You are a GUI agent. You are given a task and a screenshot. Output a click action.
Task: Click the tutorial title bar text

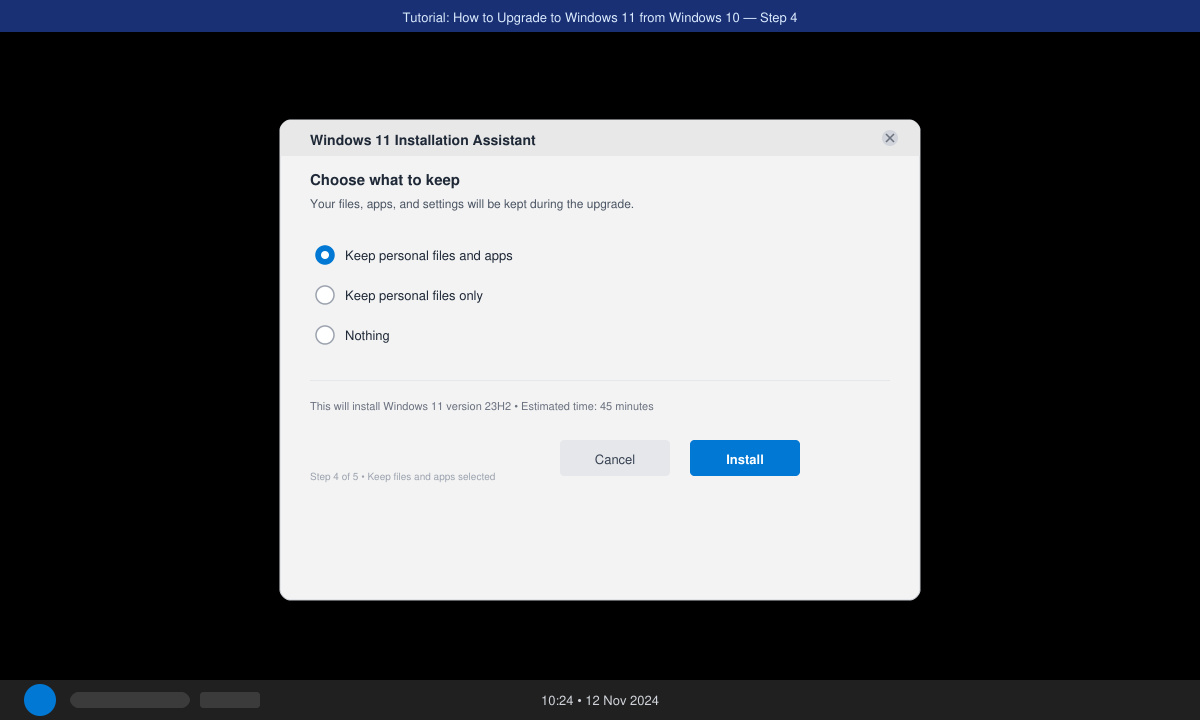[600, 17]
